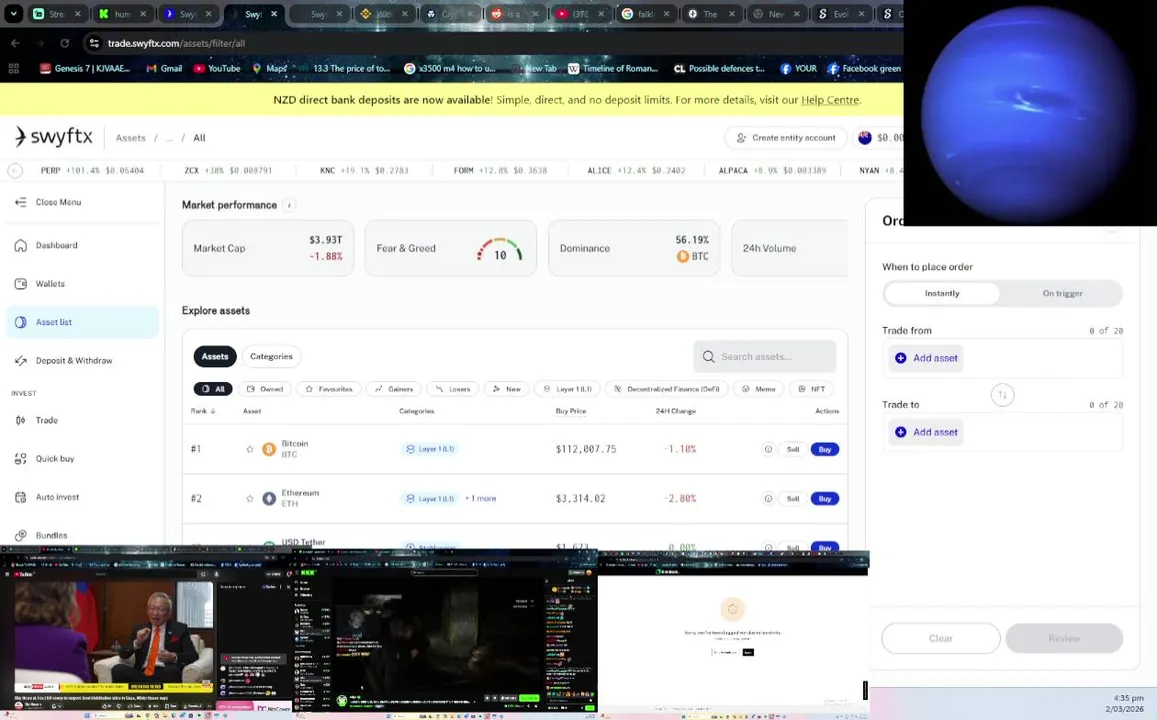Viewport: 1157px width, 720px height.
Task: Filter assets by Favourites
Action: [x=329, y=389]
